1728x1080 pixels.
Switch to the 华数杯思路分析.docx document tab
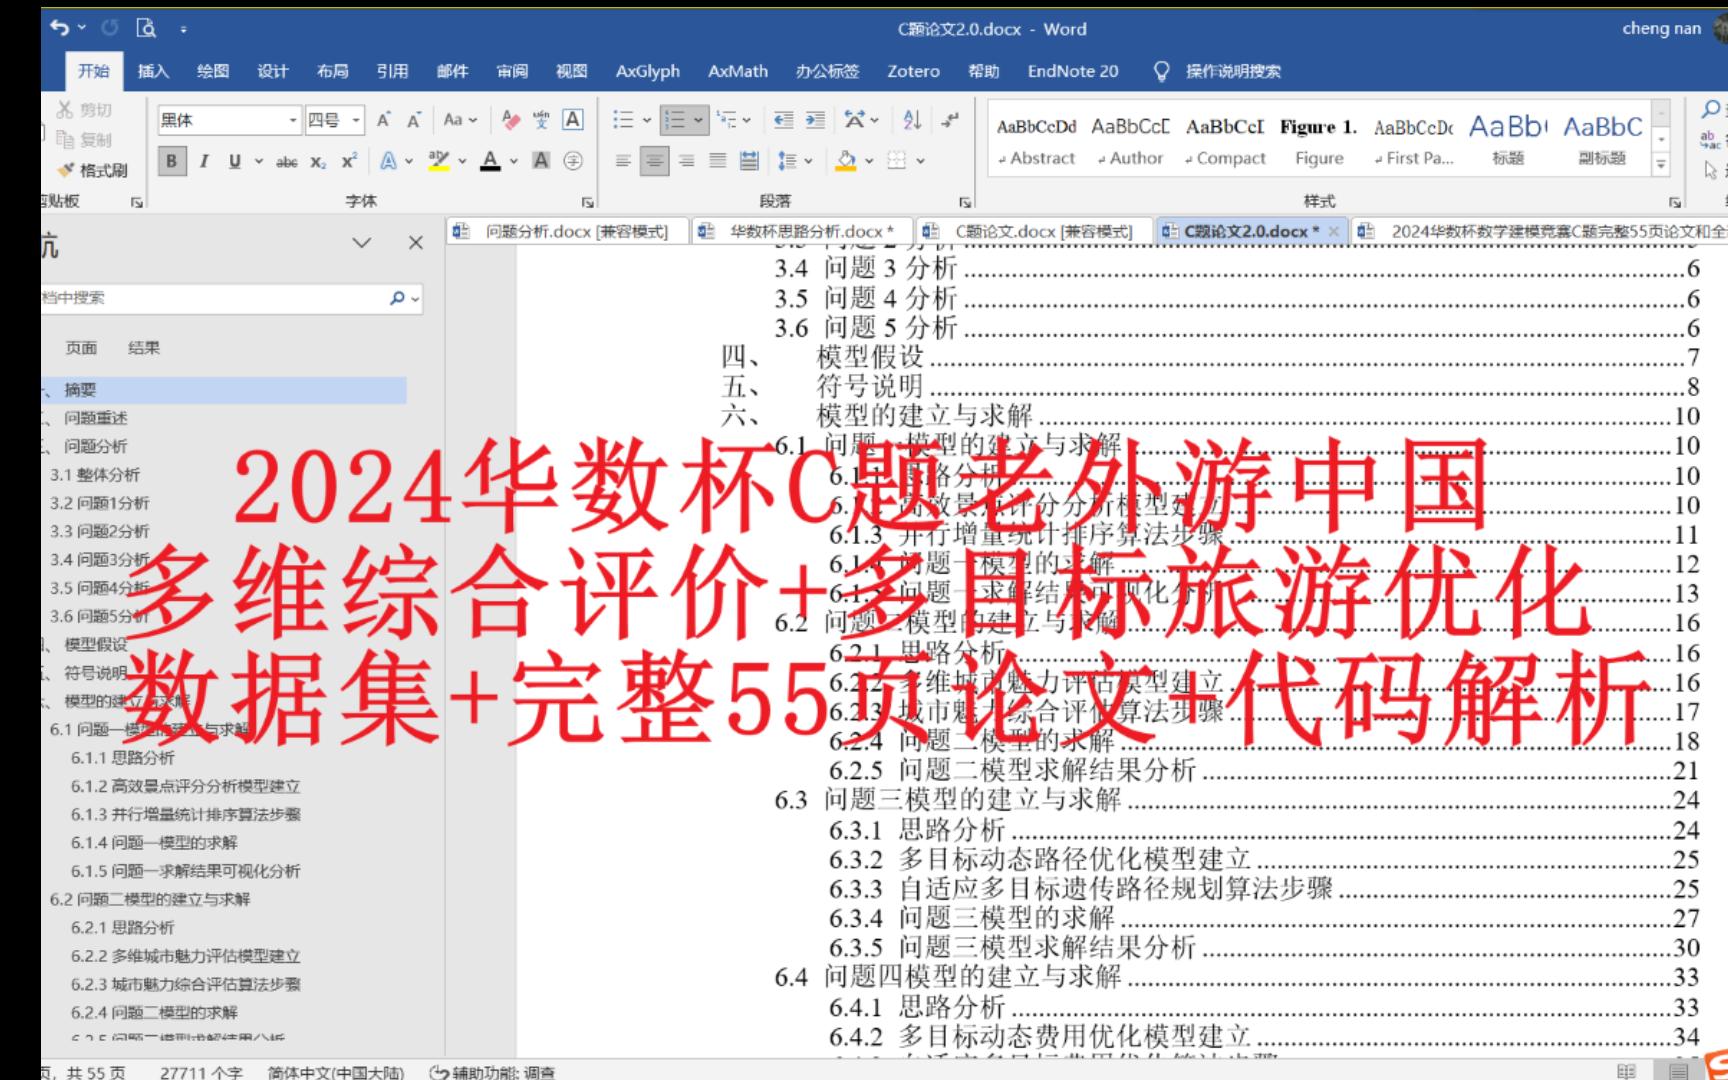point(803,231)
